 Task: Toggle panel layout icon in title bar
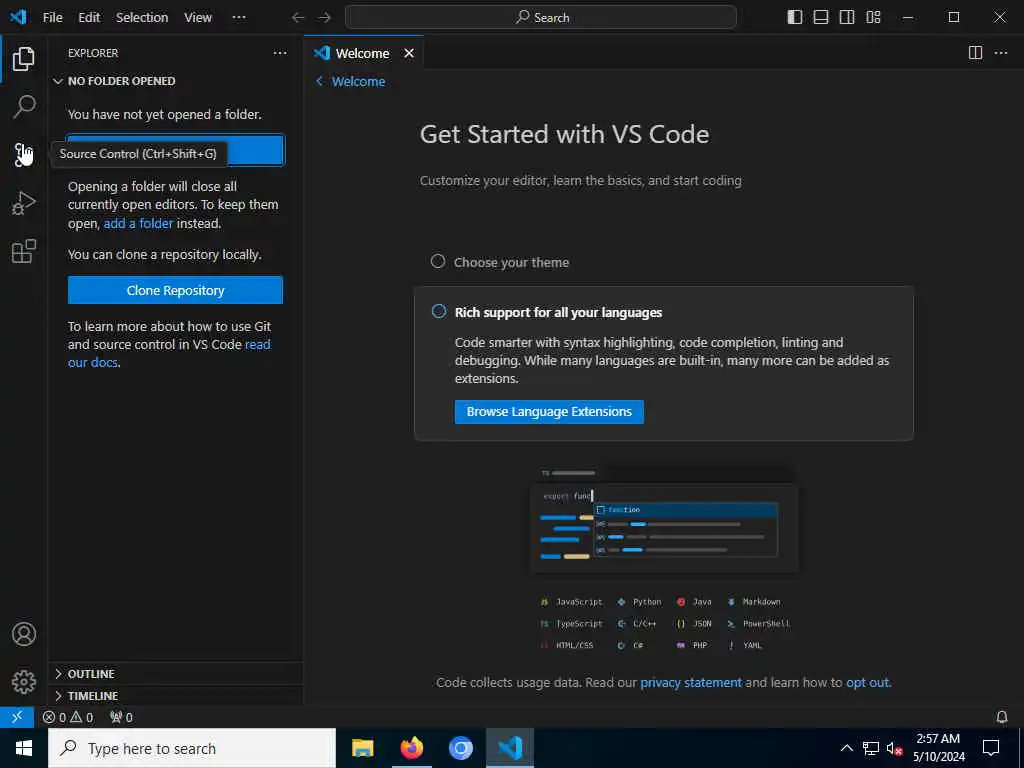821,17
